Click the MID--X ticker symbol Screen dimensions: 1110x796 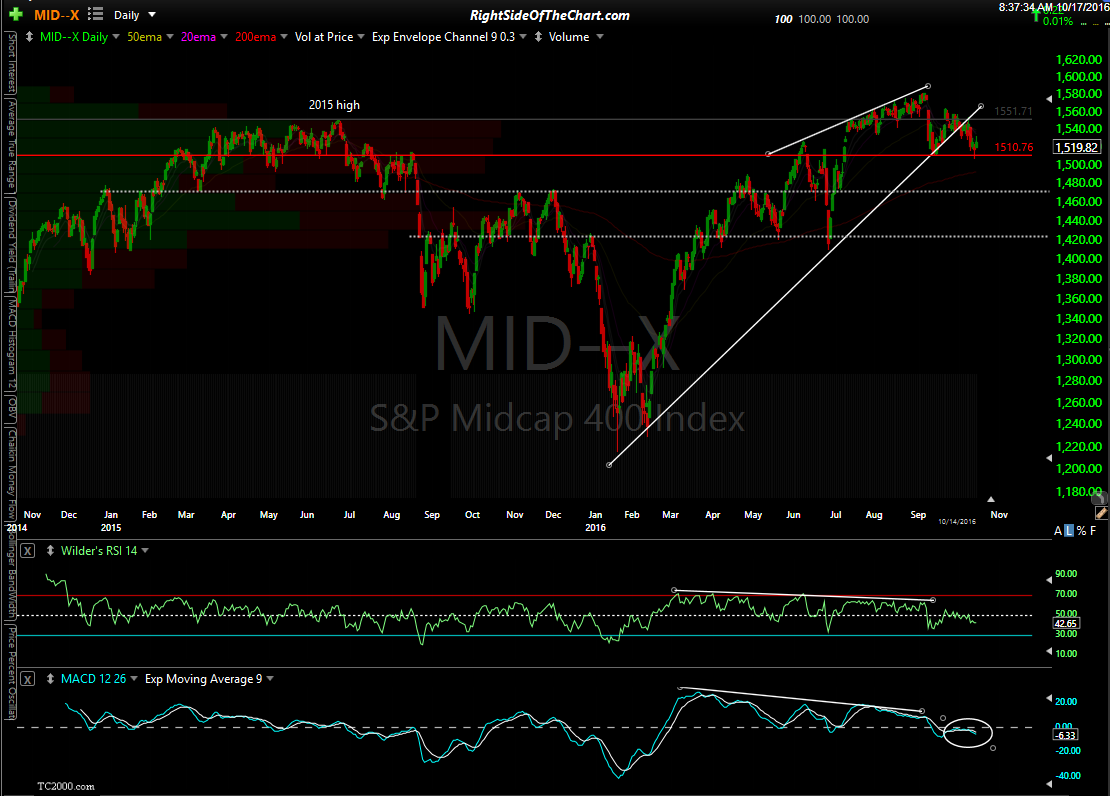[58, 15]
